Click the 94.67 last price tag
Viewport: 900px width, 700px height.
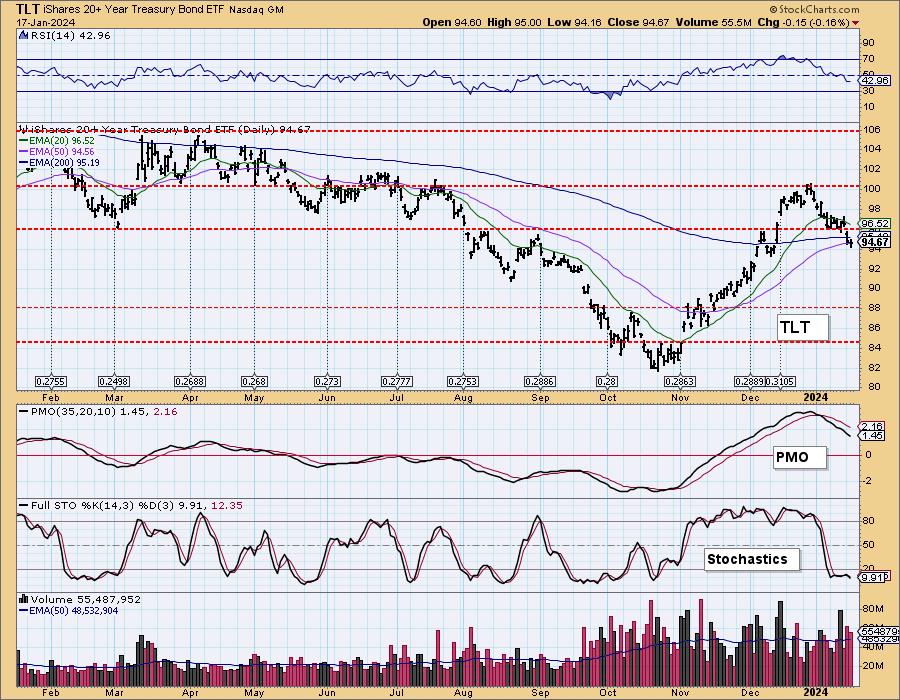click(875, 242)
